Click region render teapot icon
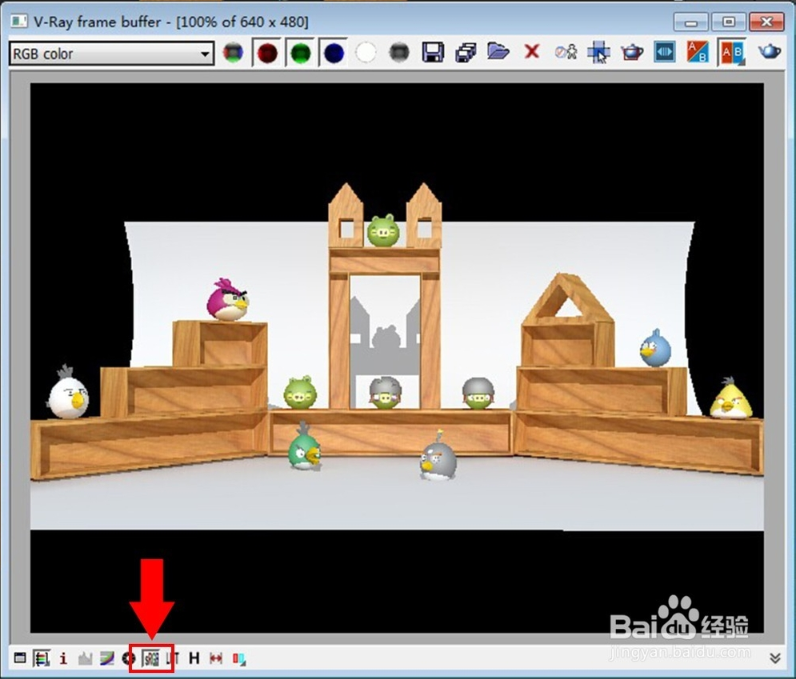The height and width of the screenshot is (679, 796). pyautogui.click(x=632, y=52)
